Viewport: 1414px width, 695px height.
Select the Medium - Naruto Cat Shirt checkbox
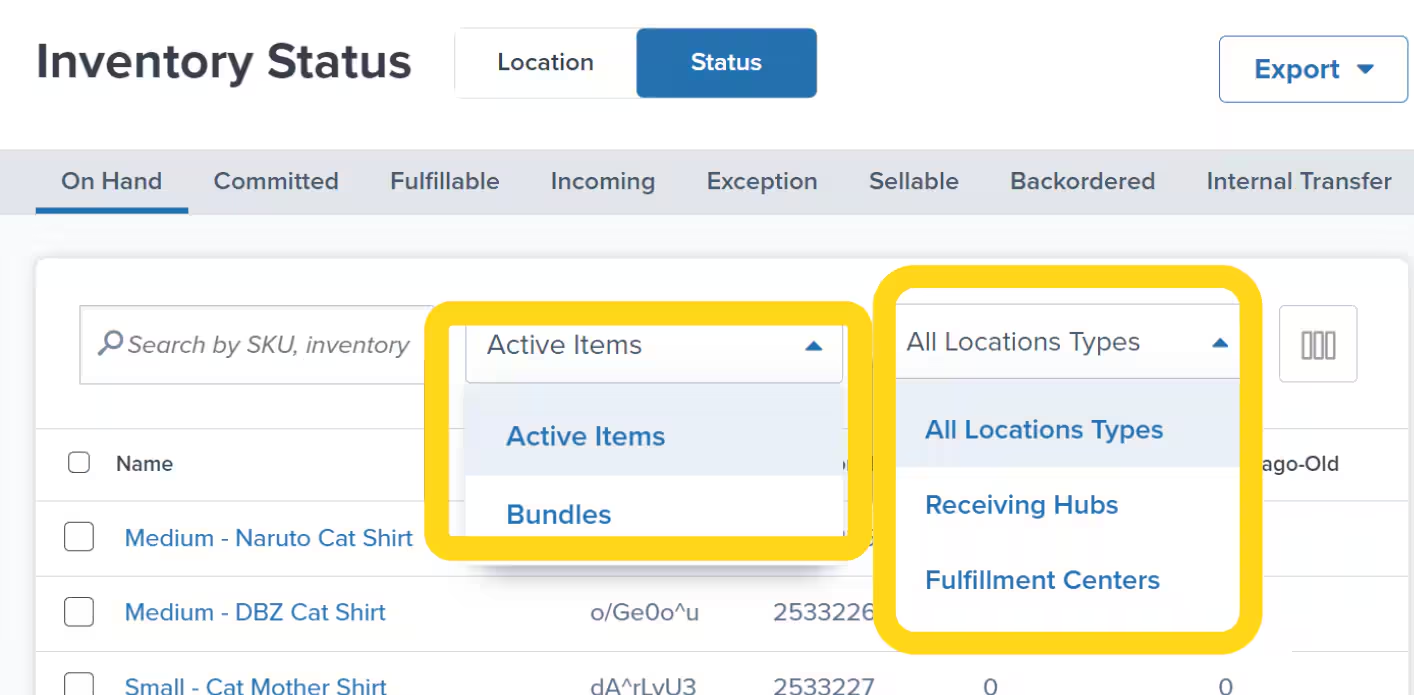click(x=79, y=537)
